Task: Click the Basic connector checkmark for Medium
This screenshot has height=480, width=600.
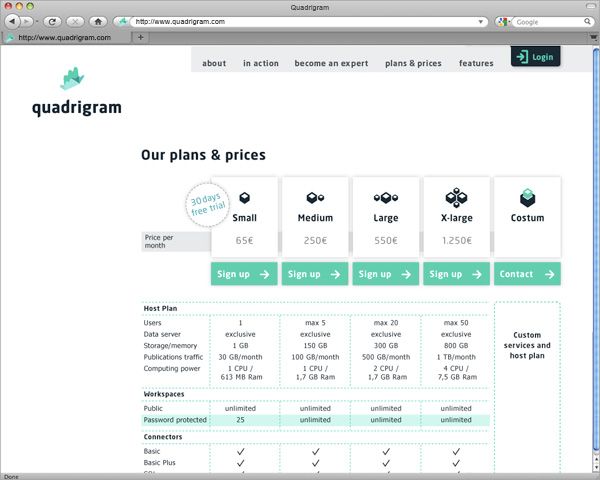Action: point(315,452)
